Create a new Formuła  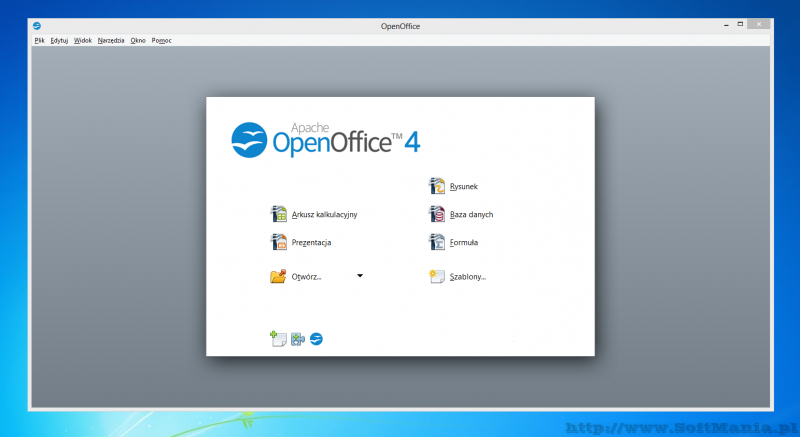point(463,243)
